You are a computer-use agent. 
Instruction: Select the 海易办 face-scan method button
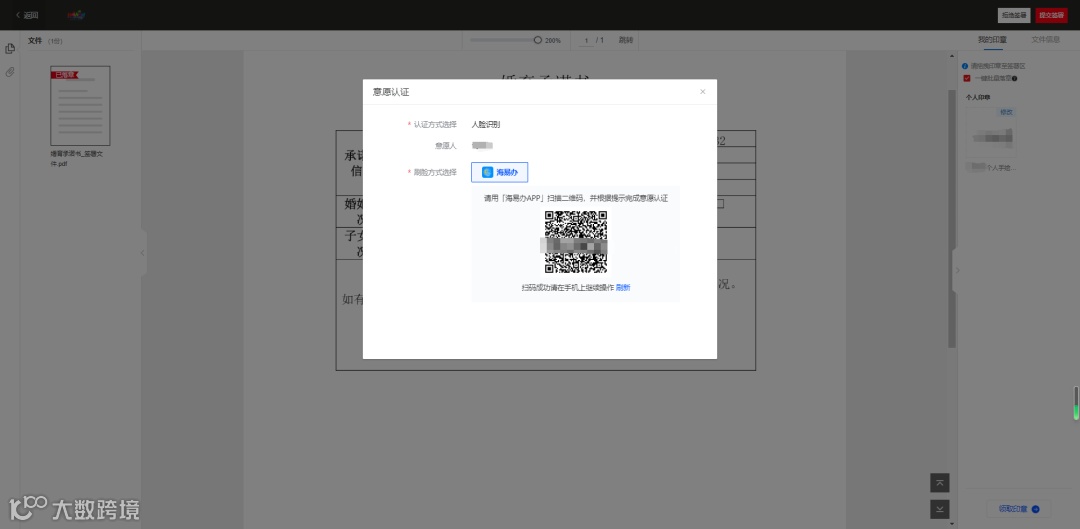(x=499, y=172)
